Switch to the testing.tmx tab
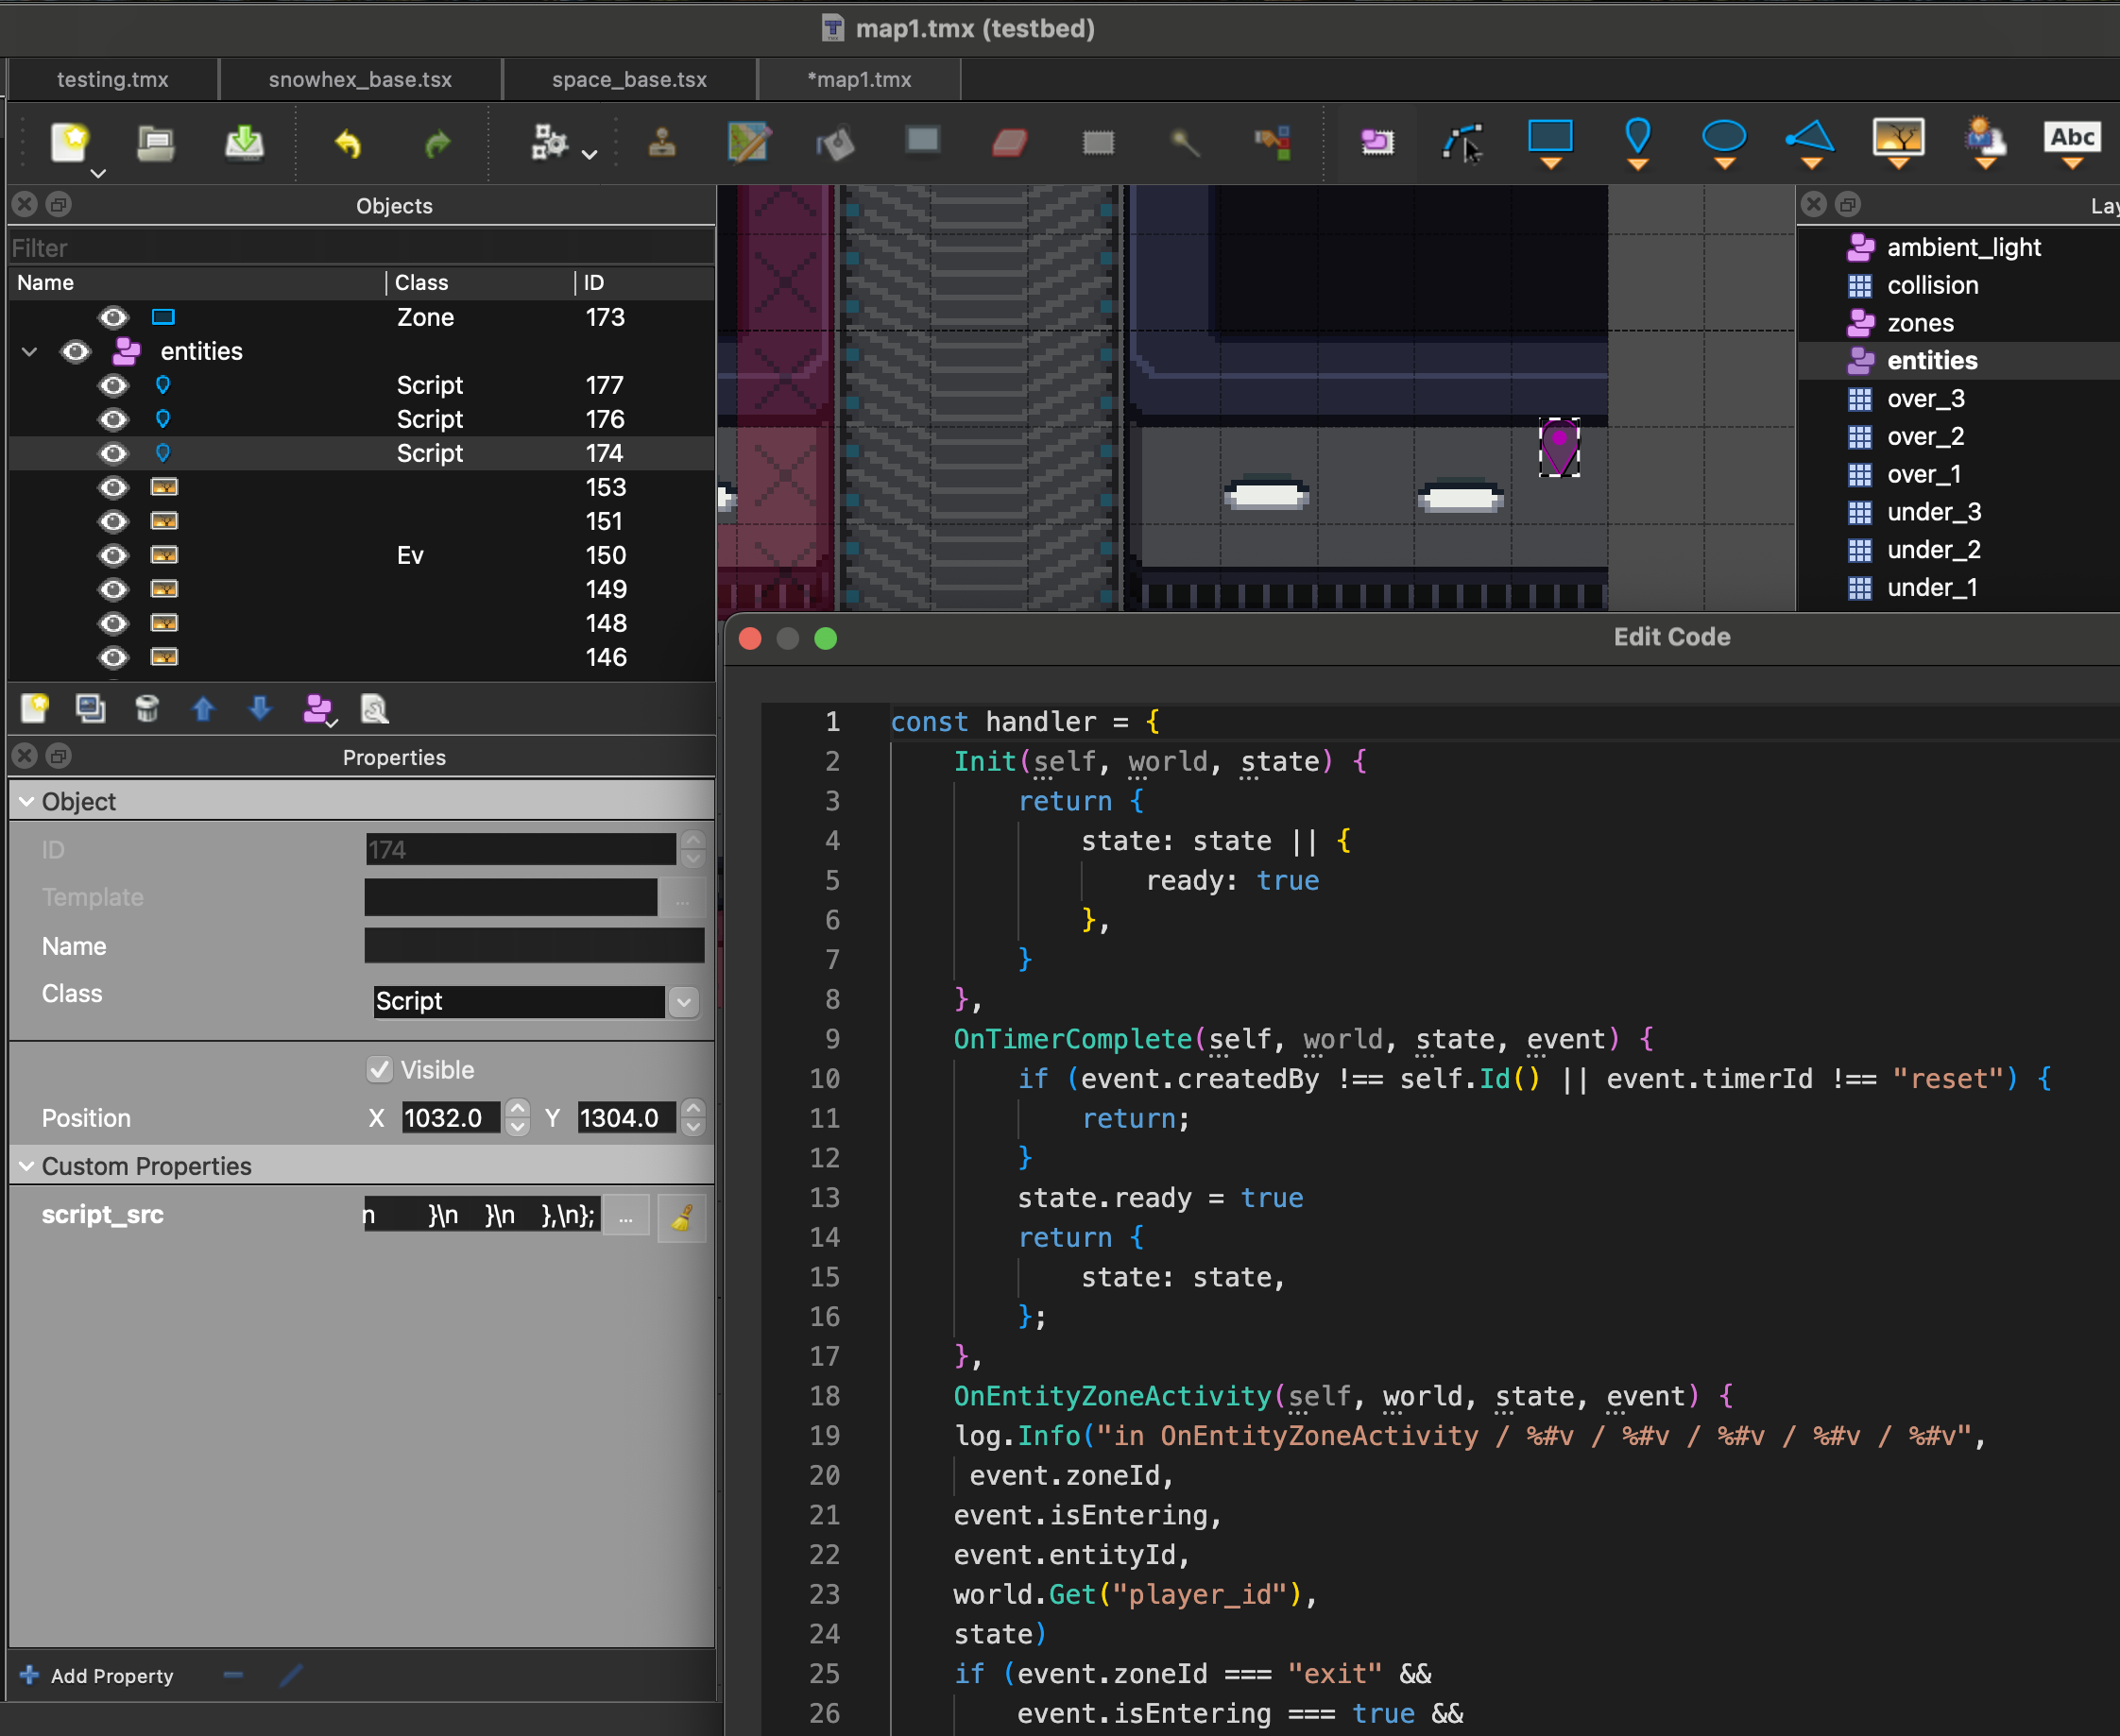The height and width of the screenshot is (1736, 2120). [x=112, y=79]
